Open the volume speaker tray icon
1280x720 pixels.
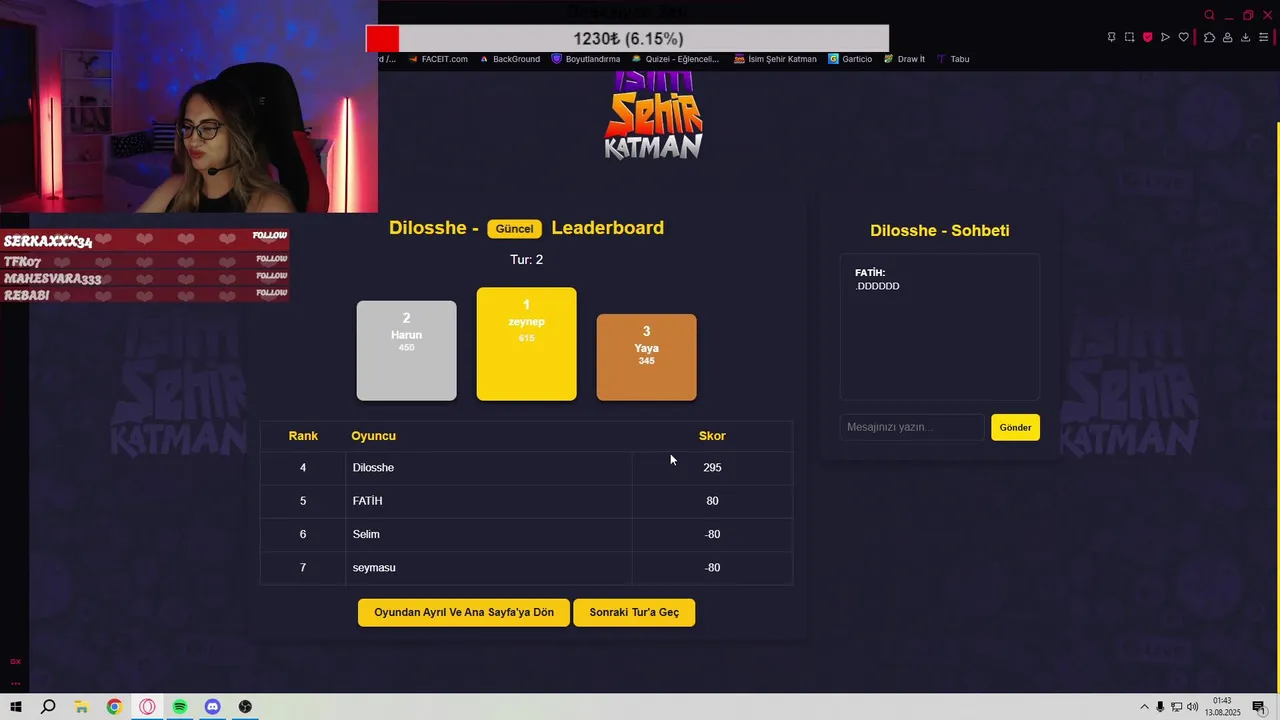(1192, 707)
